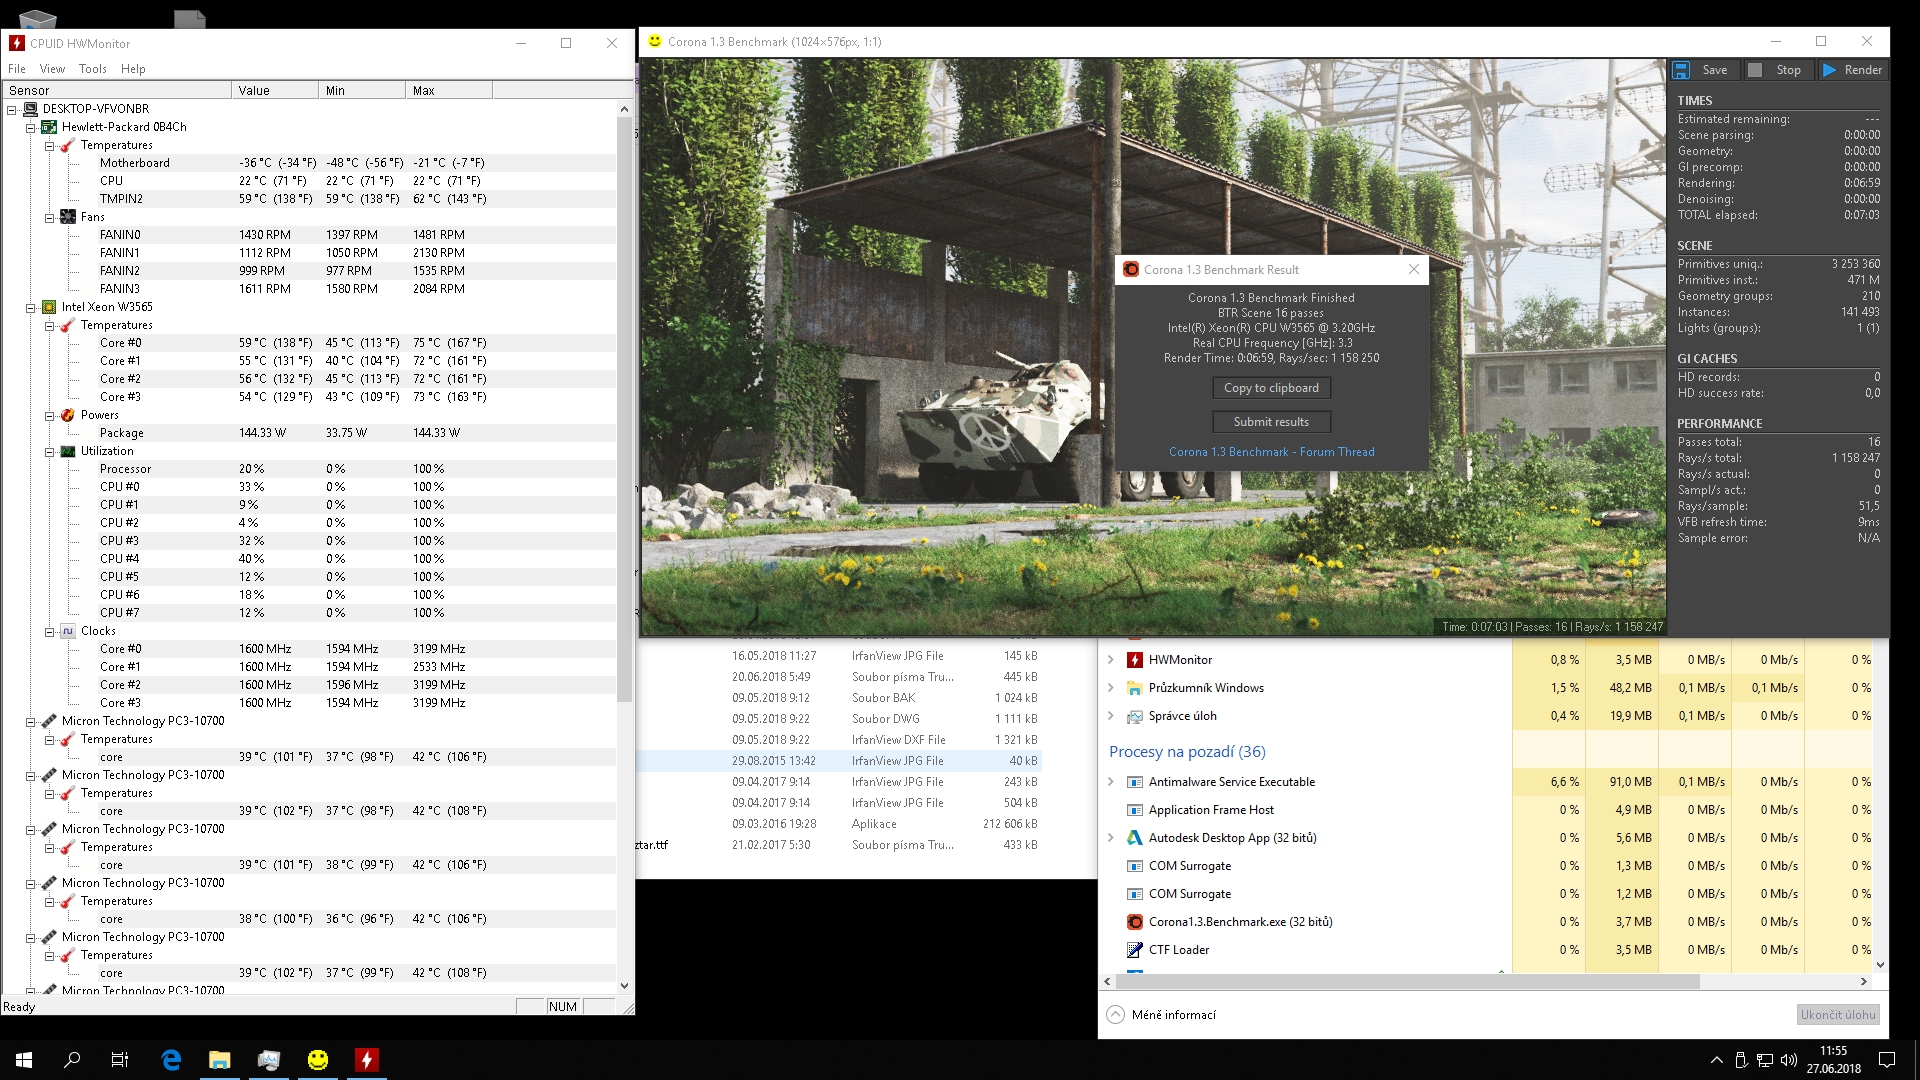Collapse the Hewlett-Packard 0B4Ch node
Viewport: 1920px width, 1080px height.
coord(30,127)
